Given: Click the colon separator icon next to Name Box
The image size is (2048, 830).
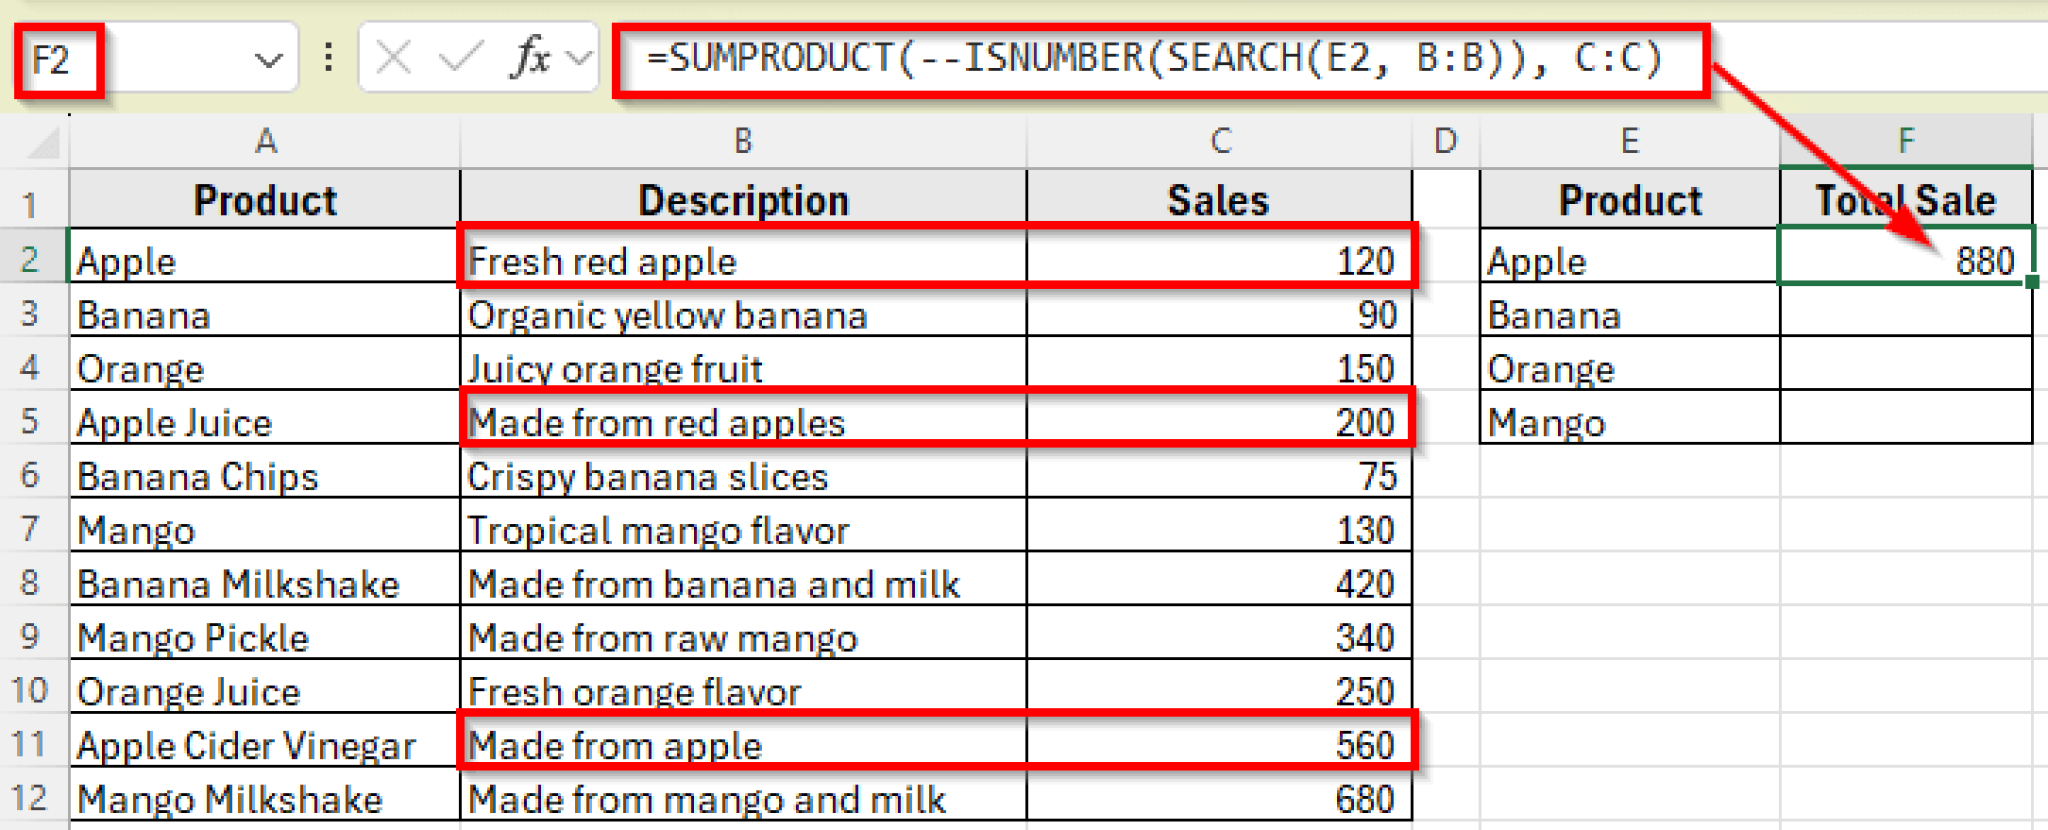Looking at the screenshot, I should (x=327, y=57).
